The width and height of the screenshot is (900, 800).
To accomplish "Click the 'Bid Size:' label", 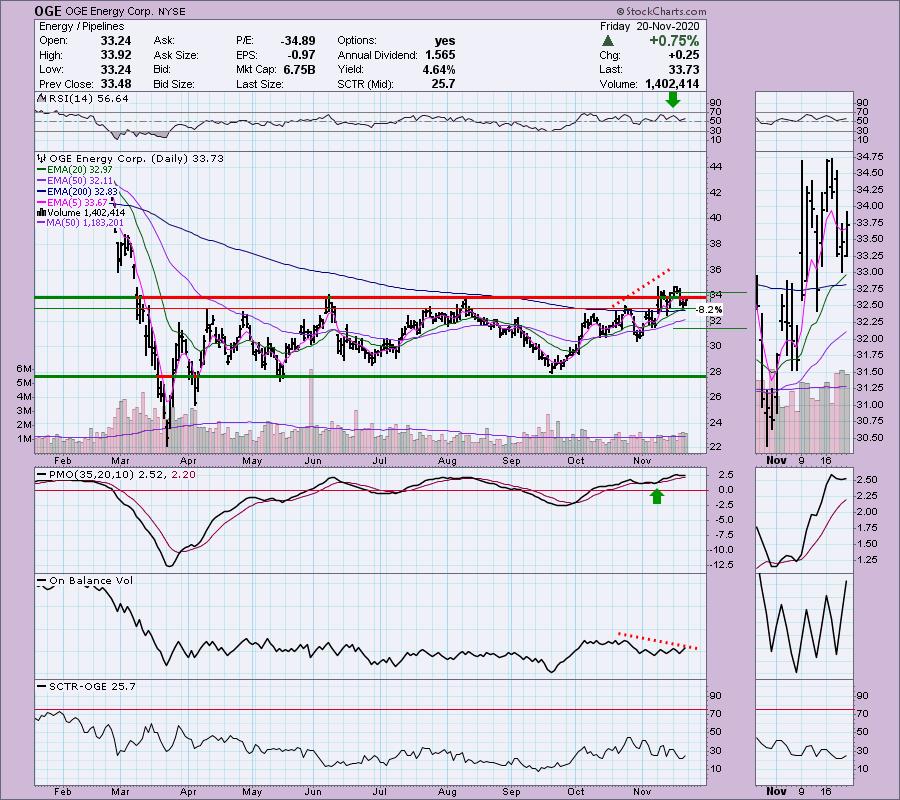I will click(174, 84).
